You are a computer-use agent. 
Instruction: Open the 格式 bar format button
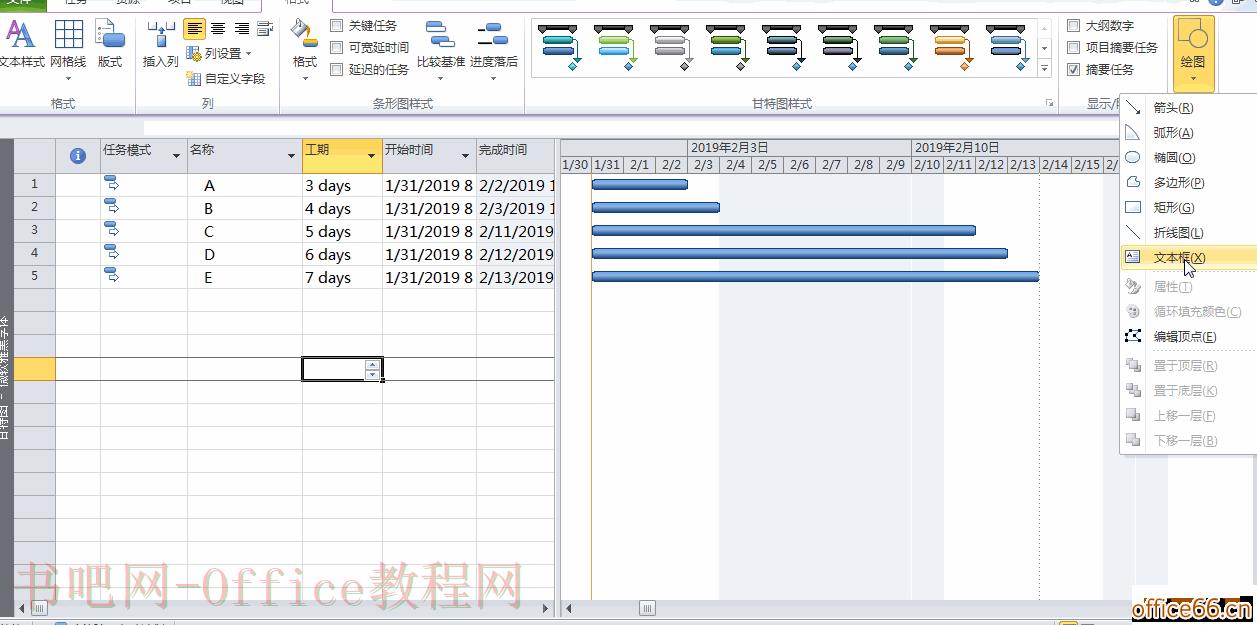(x=305, y=50)
